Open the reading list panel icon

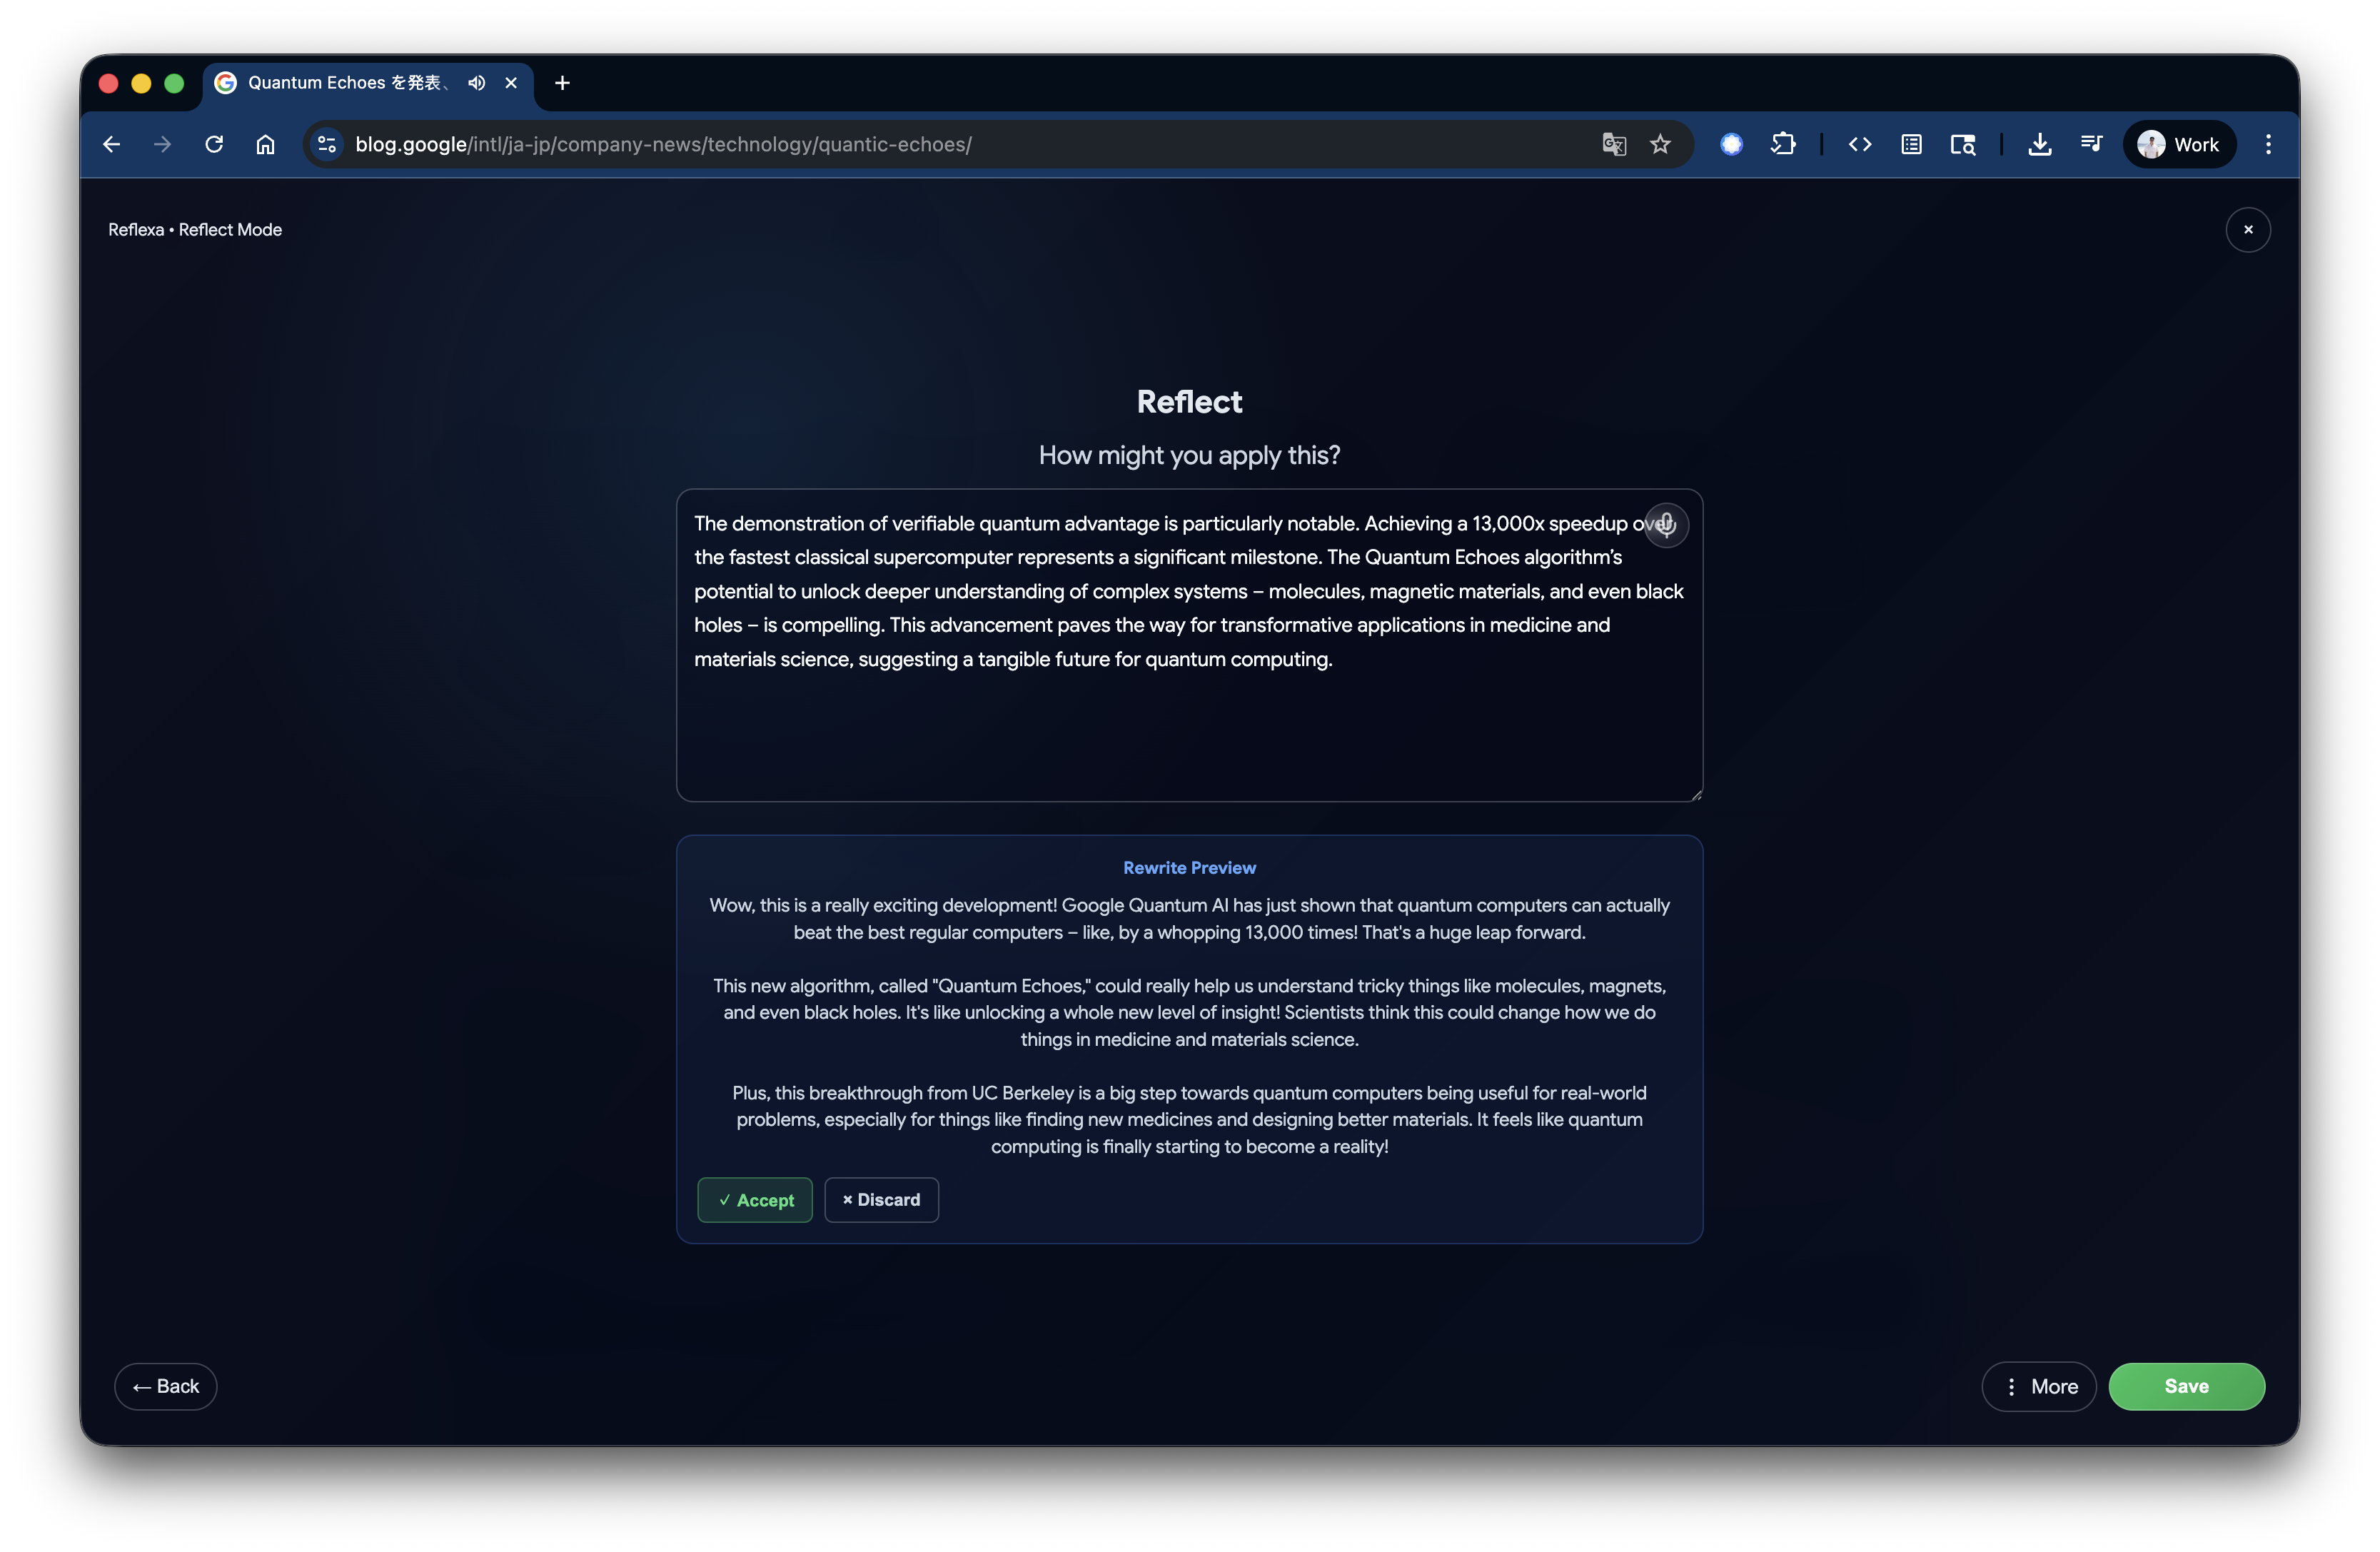tap(1911, 144)
